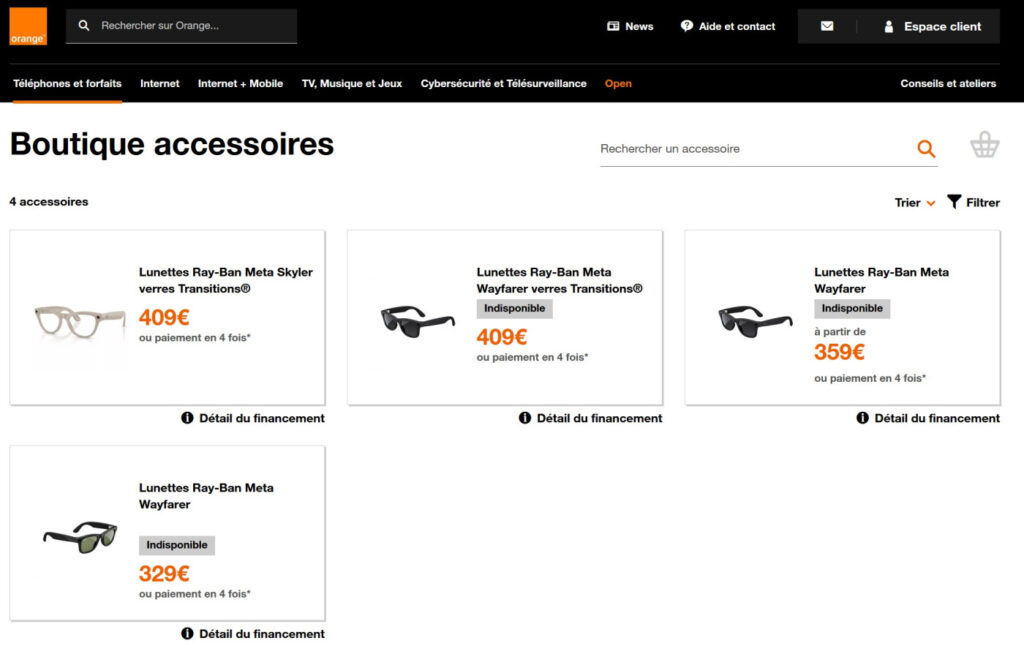
Task: Open the TV, Musique et Jeux menu
Action: coord(351,84)
